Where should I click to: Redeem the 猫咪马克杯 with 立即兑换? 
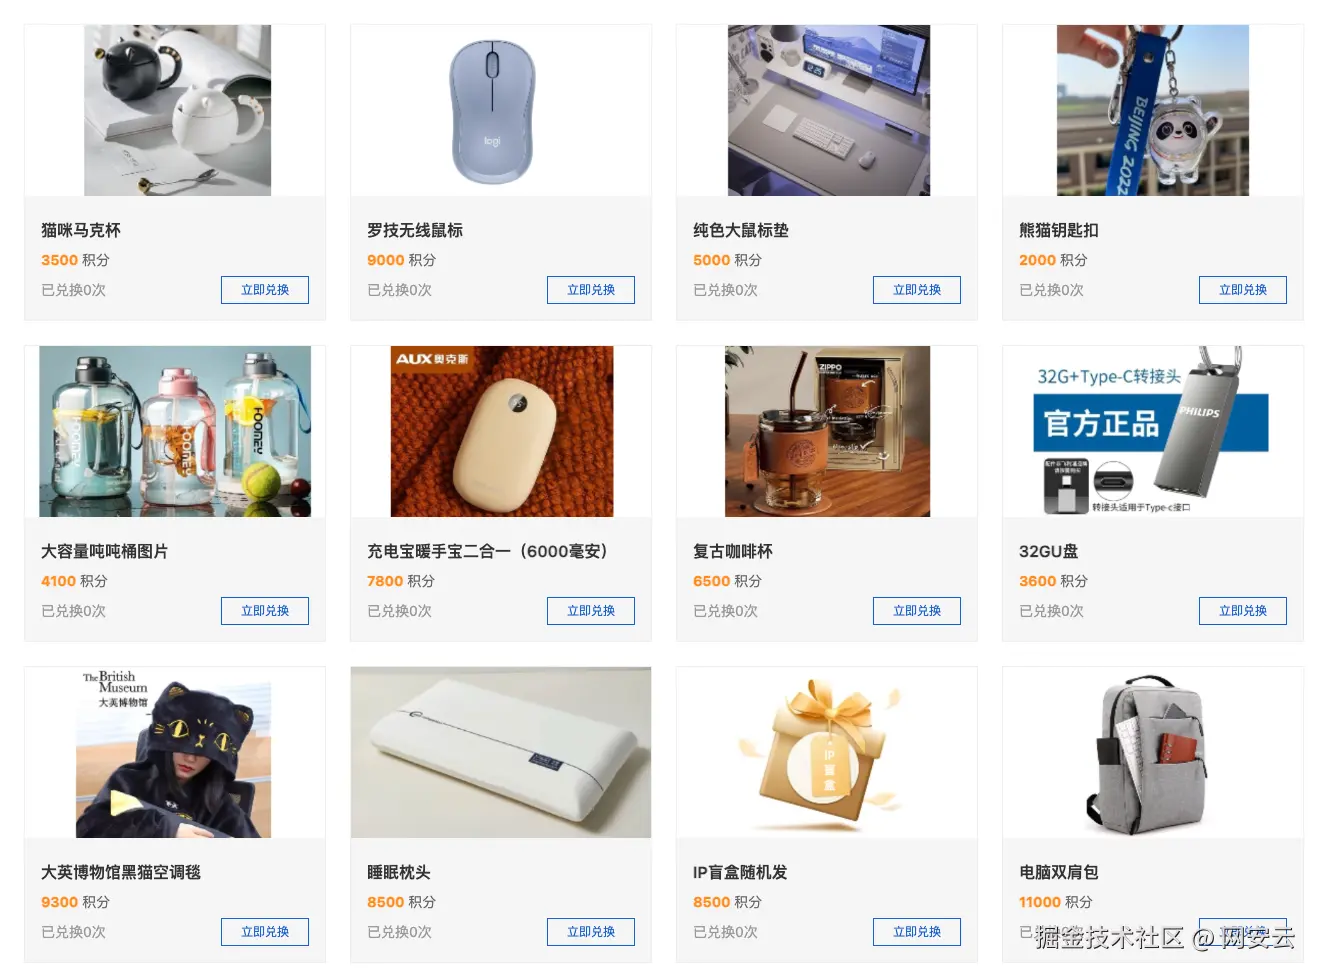coord(265,290)
